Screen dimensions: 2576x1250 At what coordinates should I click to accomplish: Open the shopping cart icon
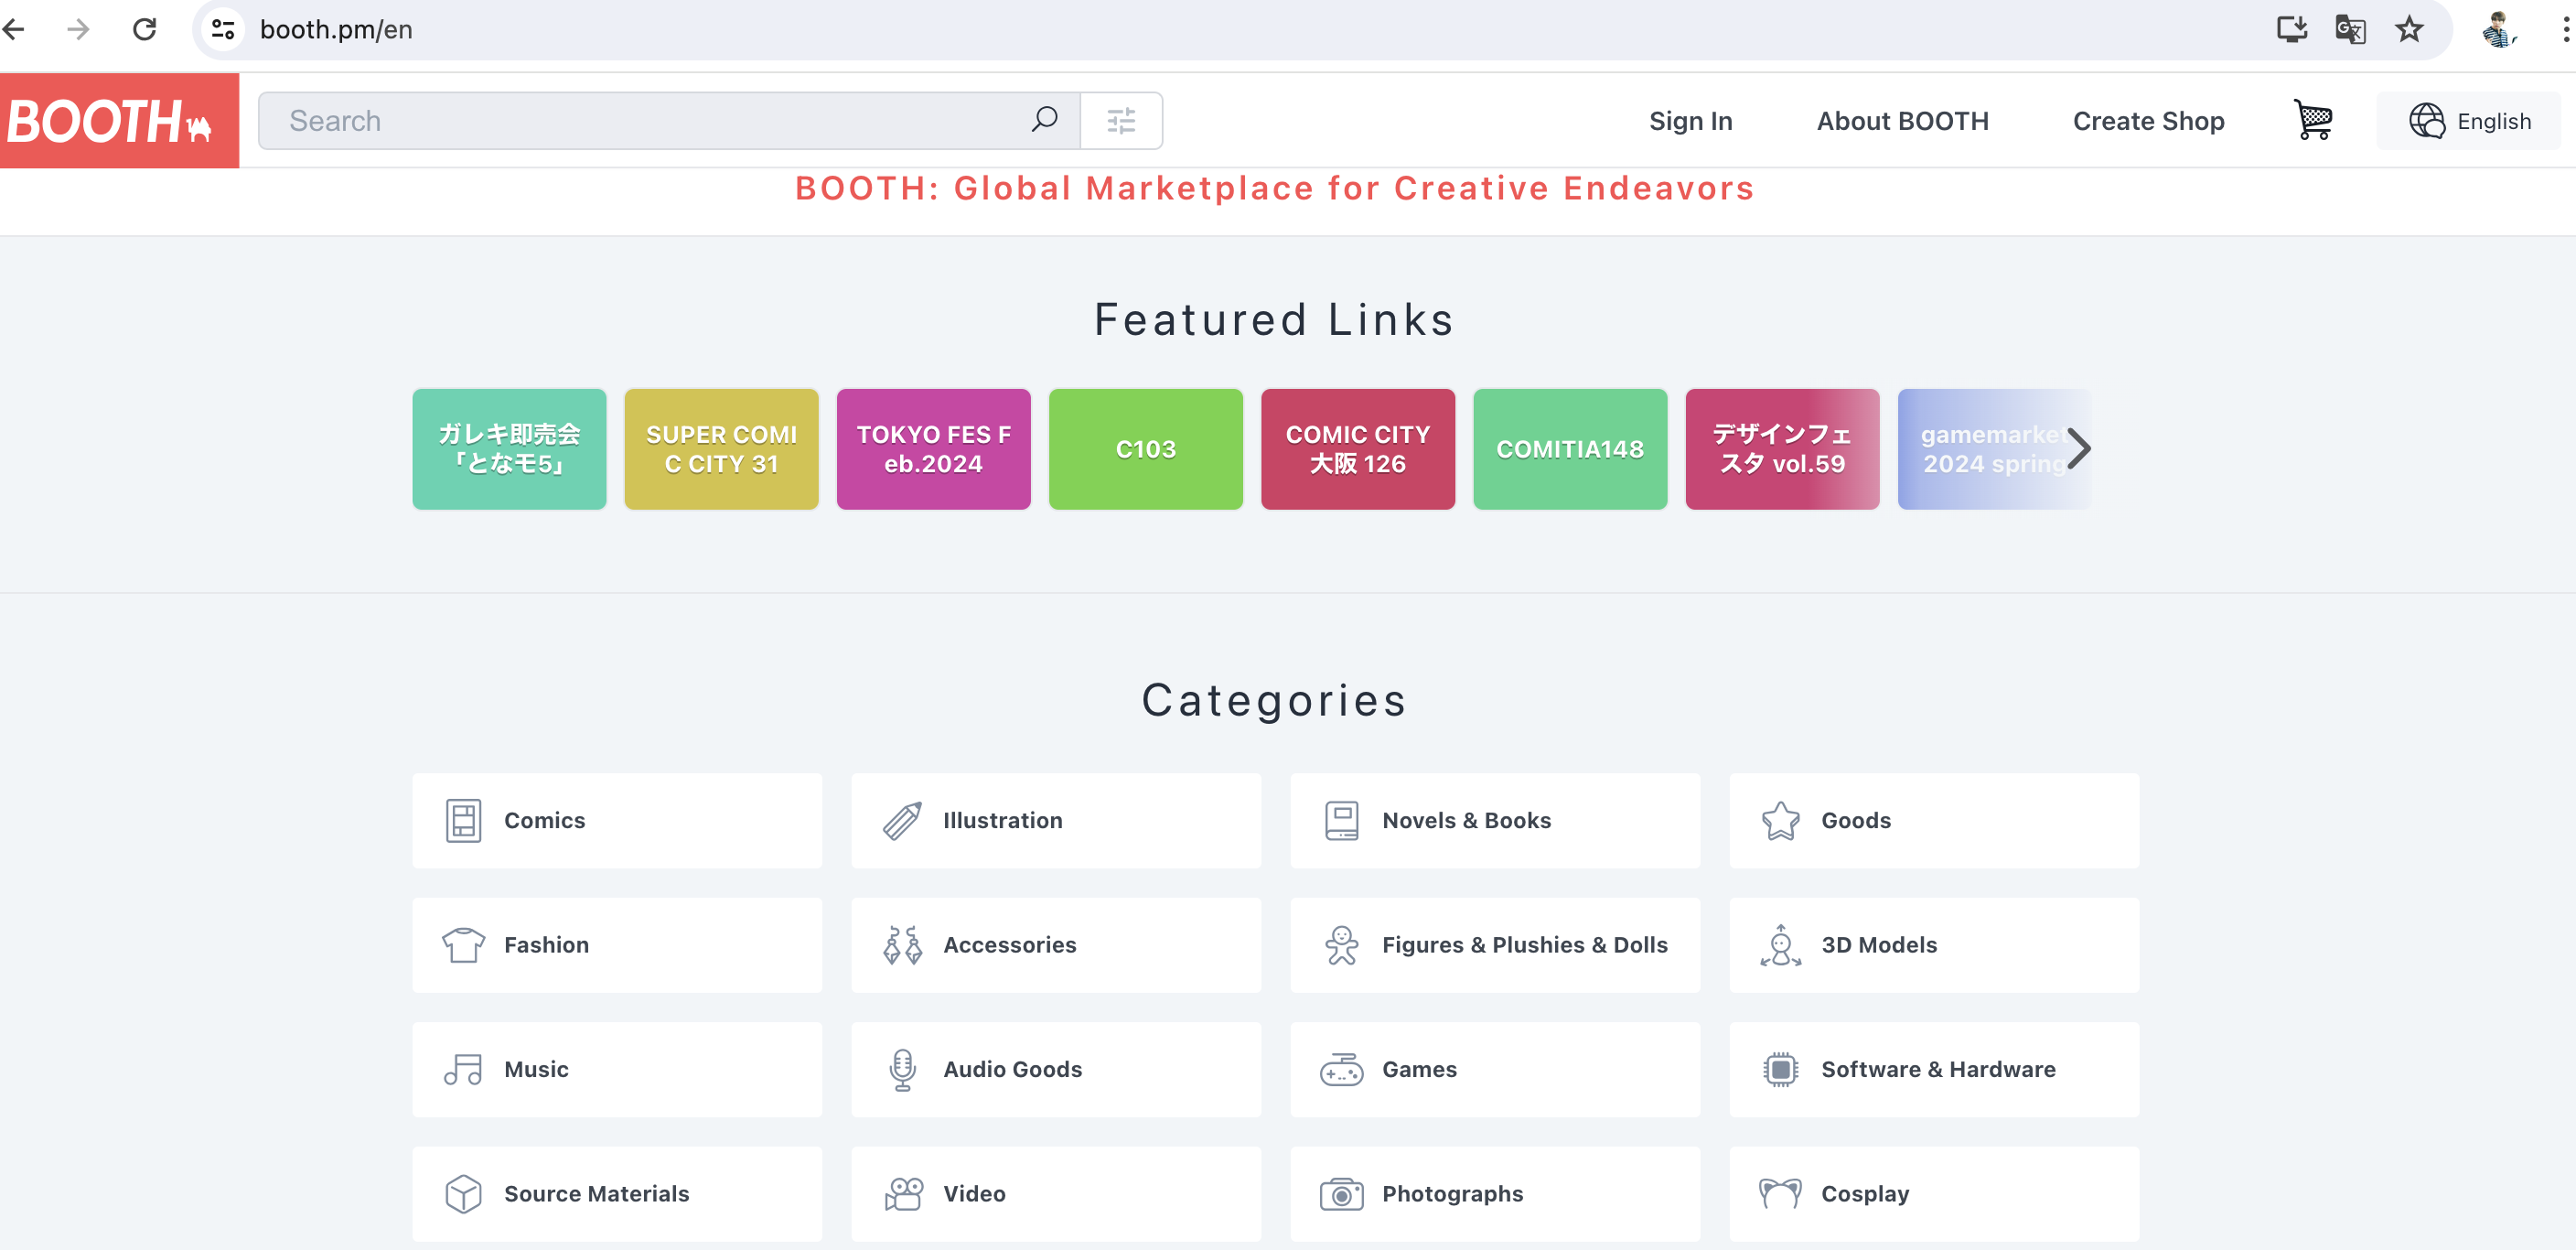click(x=2313, y=120)
